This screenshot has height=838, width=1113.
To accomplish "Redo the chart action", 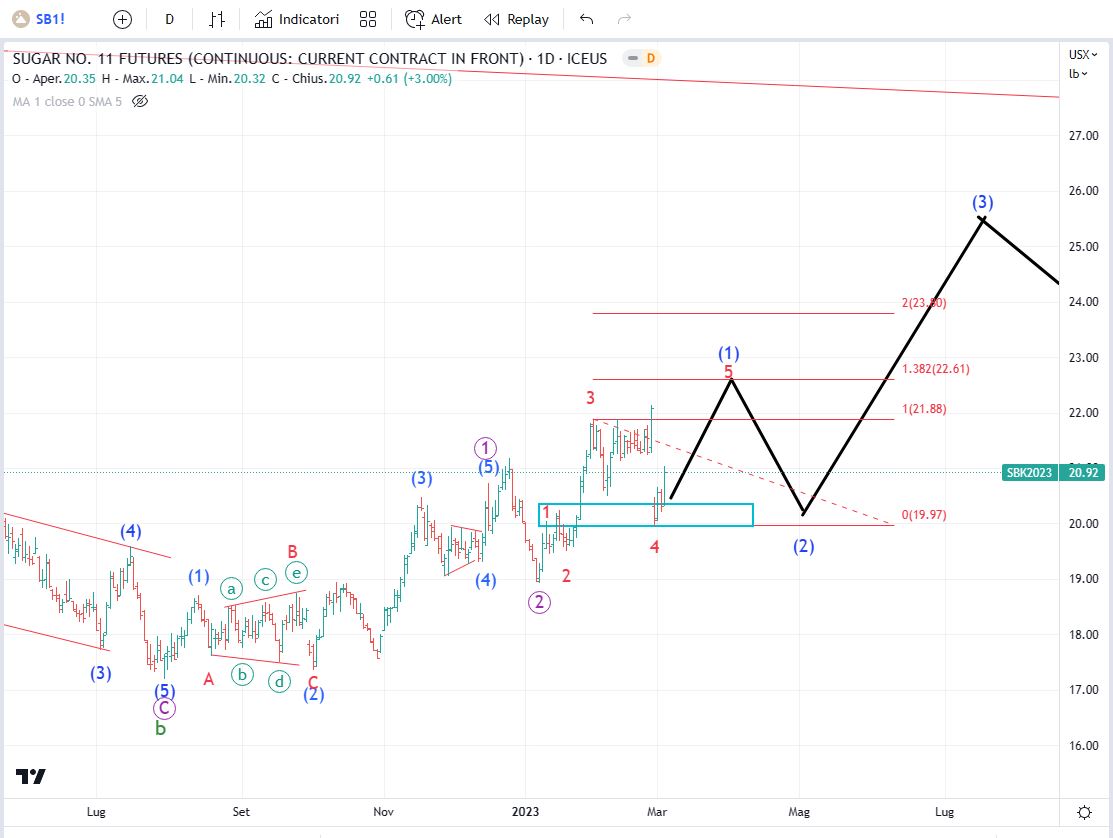I will tap(624, 19).
